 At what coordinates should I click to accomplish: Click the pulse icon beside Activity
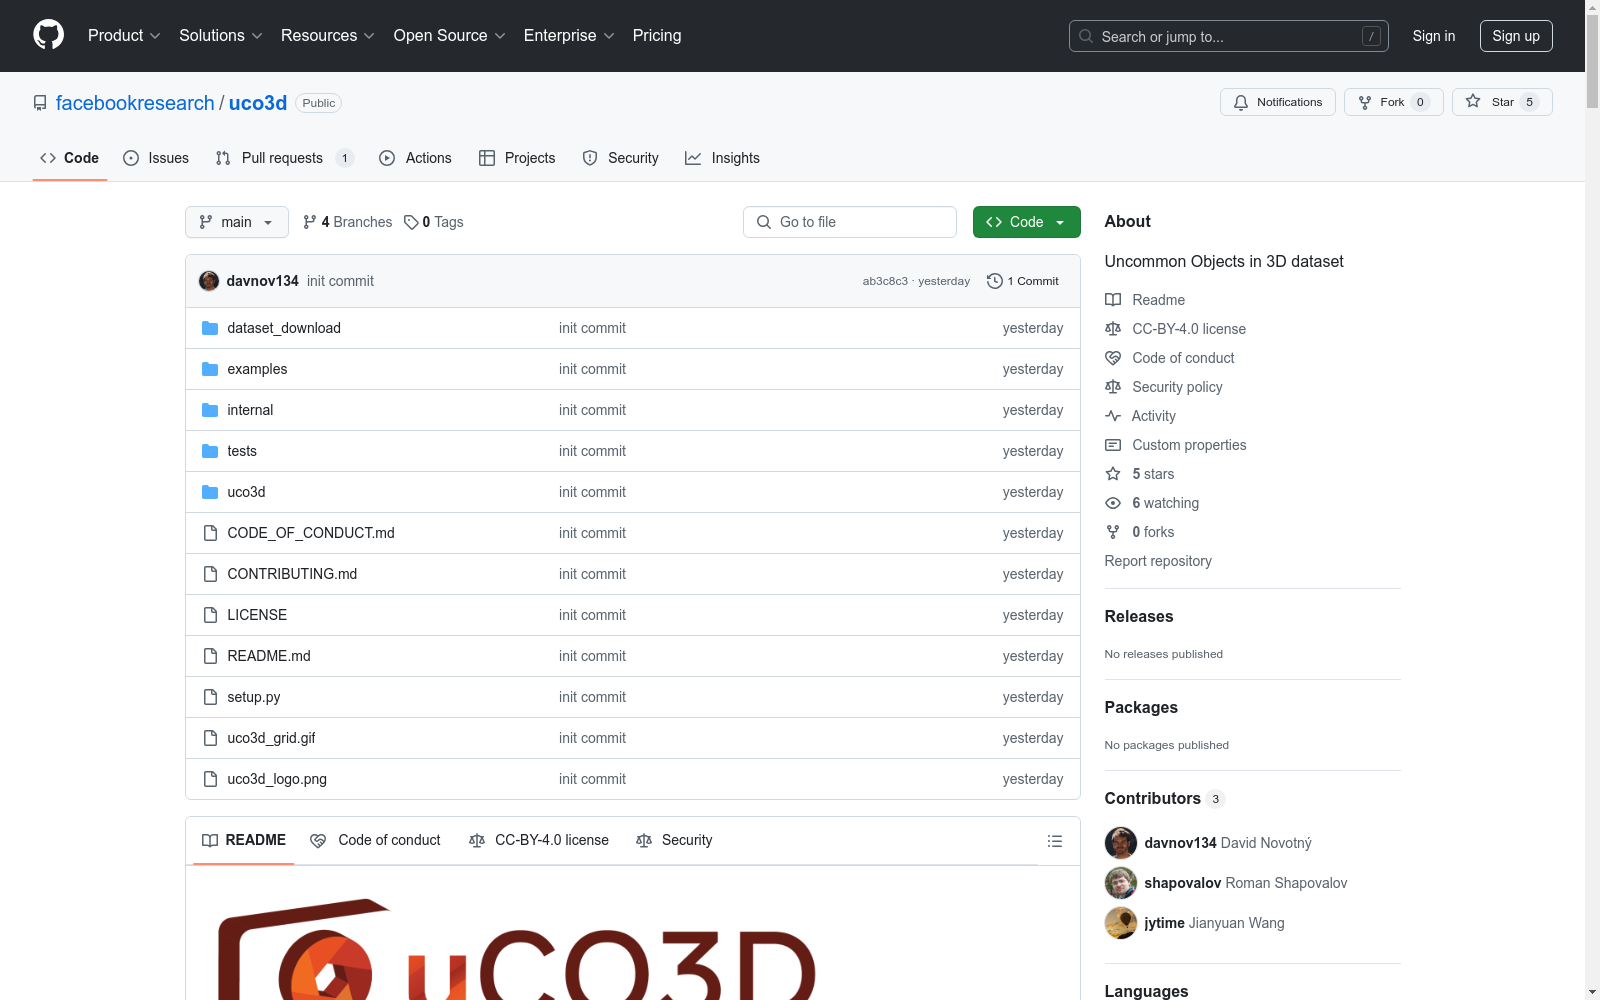(x=1113, y=416)
